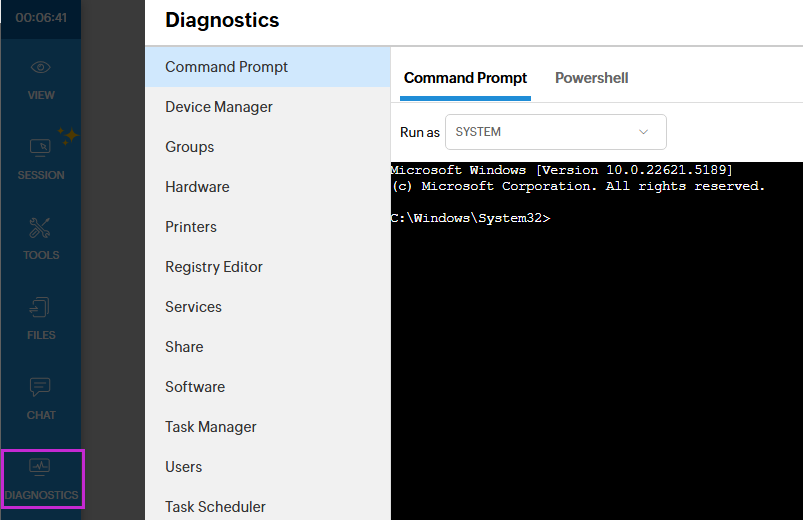Image resolution: width=803 pixels, height=520 pixels.
Task: Select Groups in the diagnostics list
Action: (190, 147)
